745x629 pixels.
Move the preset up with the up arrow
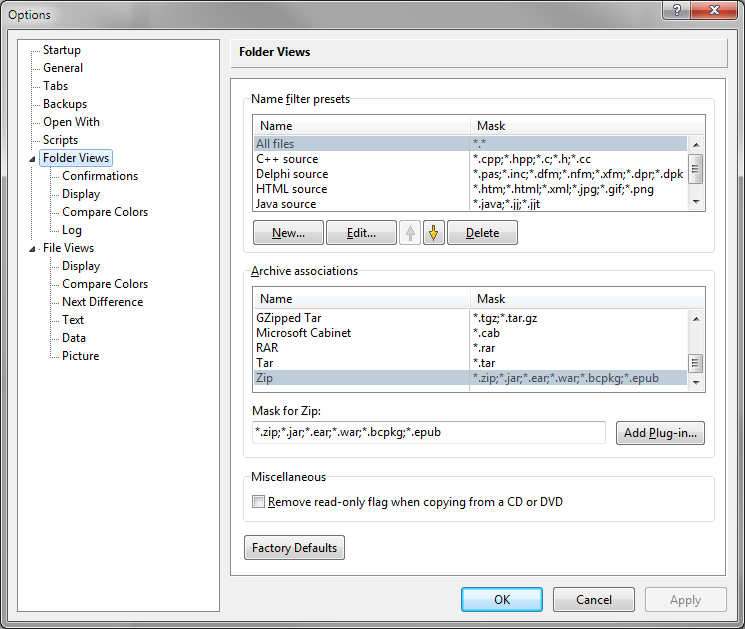[410, 233]
